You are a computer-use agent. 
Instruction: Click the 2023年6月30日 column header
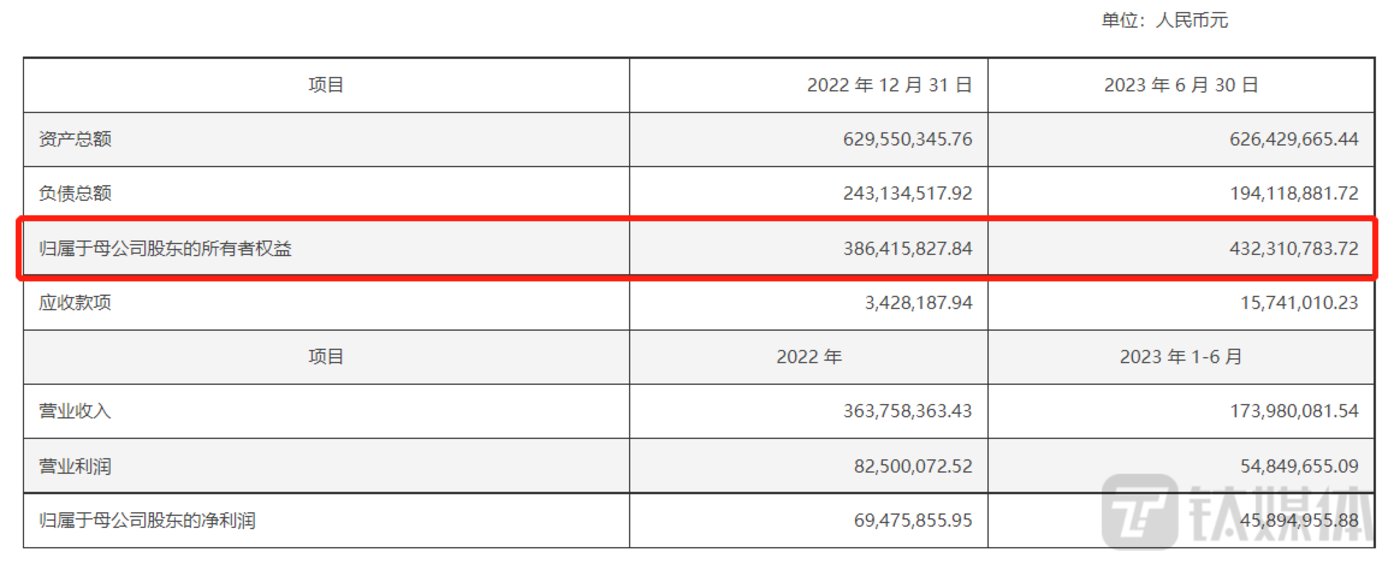[x=1181, y=85]
